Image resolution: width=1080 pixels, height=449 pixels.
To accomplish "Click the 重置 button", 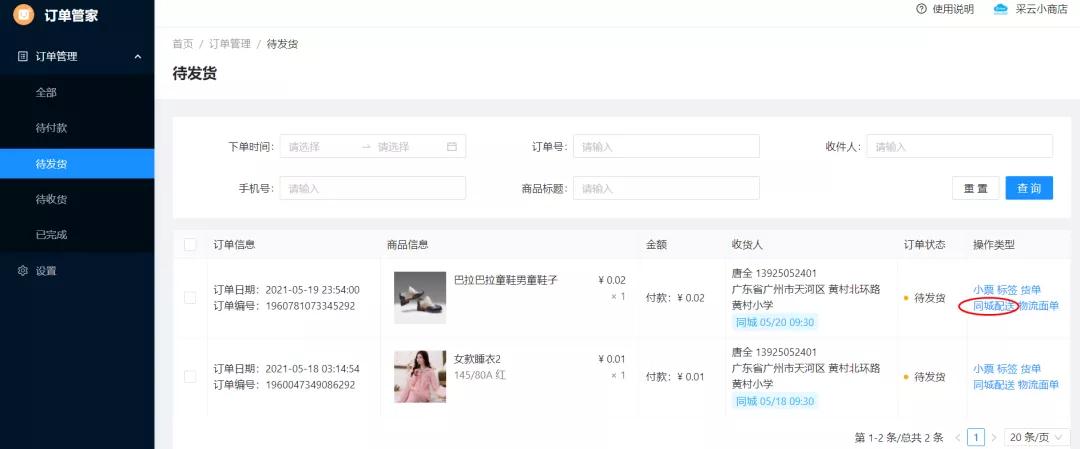I will click(976, 188).
